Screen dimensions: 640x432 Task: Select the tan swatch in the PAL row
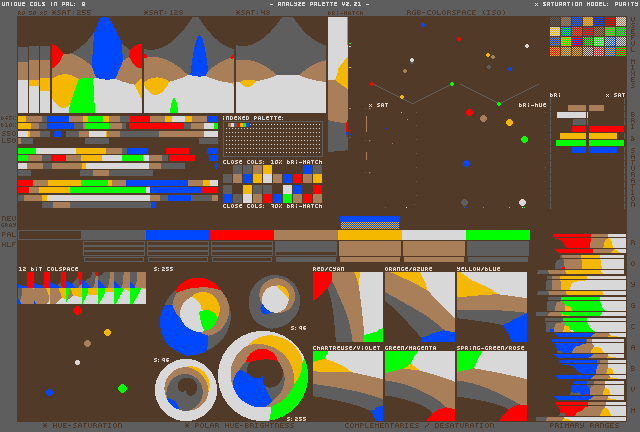[306, 235]
